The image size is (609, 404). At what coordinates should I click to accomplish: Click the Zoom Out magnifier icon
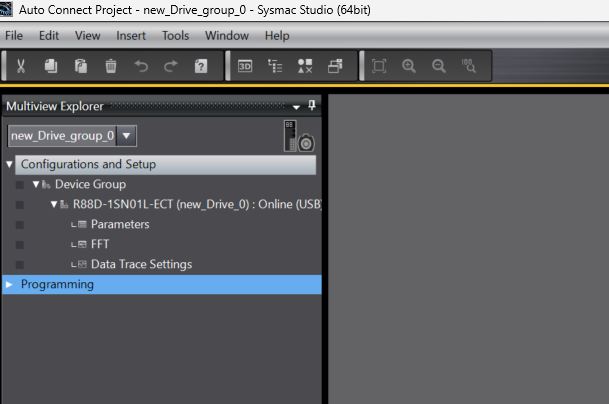pyautogui.click(x=439, y=66)
